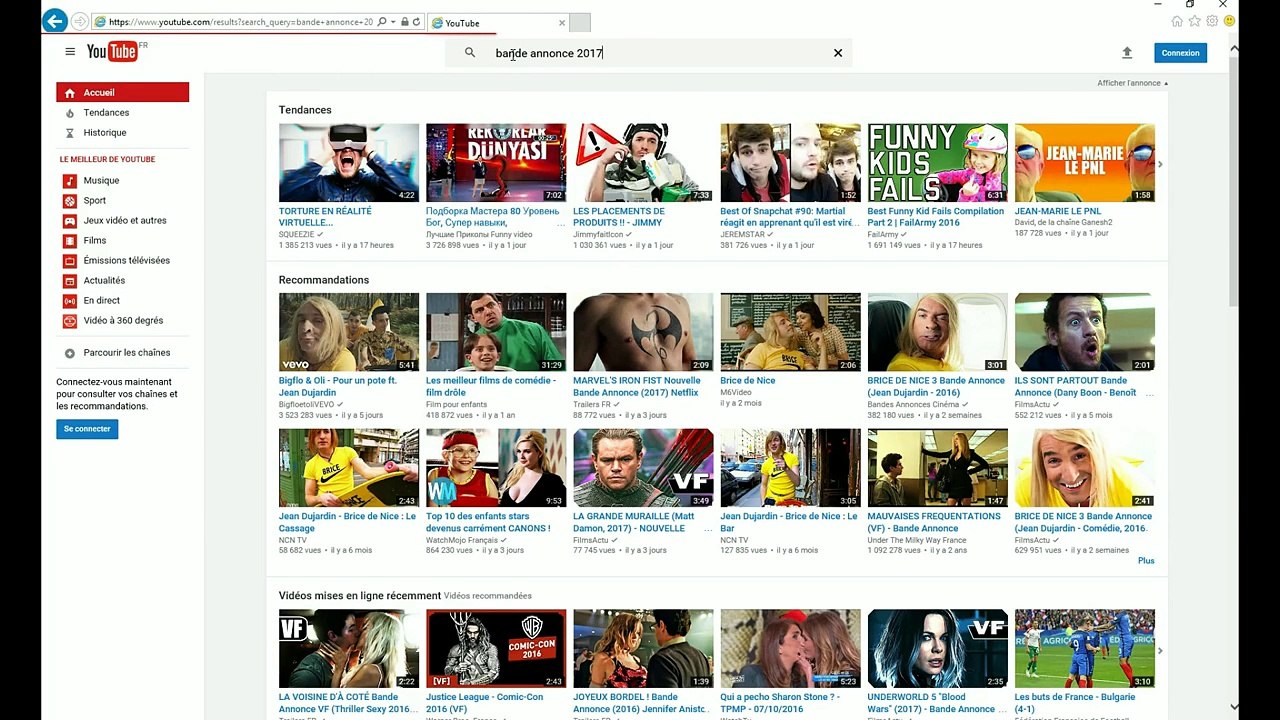
Task: Open 'LA GRANDE MURAILLE' video thumbnail
Action: [x=643, y=468]
